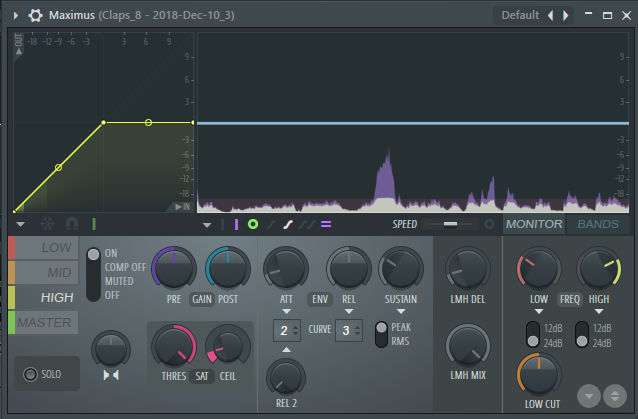638x419 pixels.
Task: Click the band state ON/COMP OFF/MUTED switch
Action: click(x=94, y=275)
